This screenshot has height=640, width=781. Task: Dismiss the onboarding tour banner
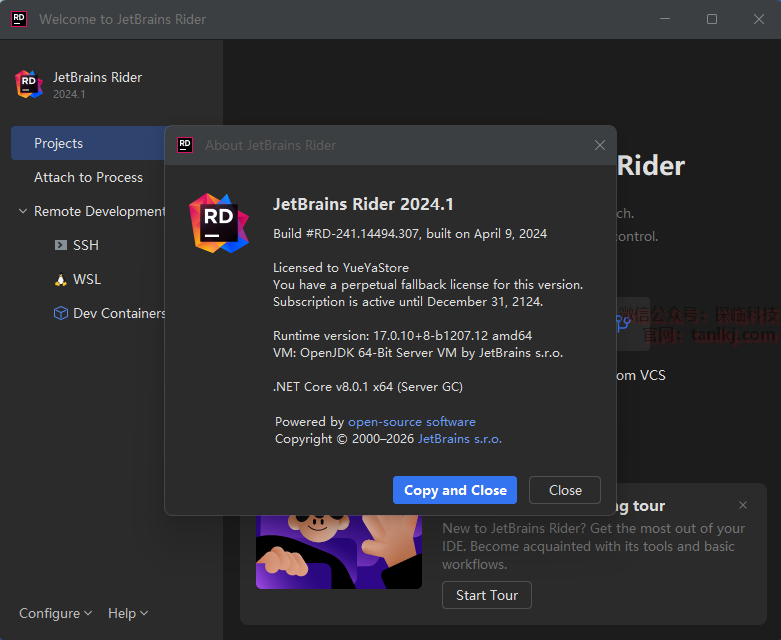tap(743, 506)
